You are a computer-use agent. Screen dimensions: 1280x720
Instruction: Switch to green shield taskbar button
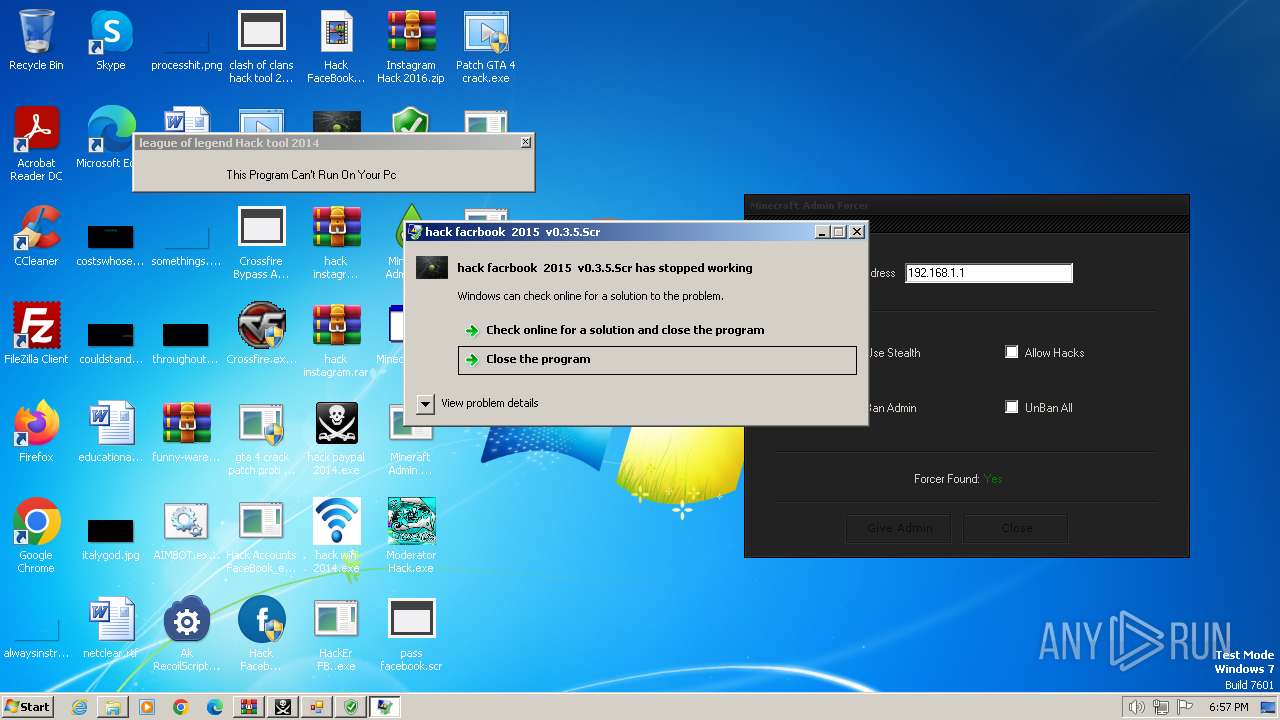click(351, 707)
